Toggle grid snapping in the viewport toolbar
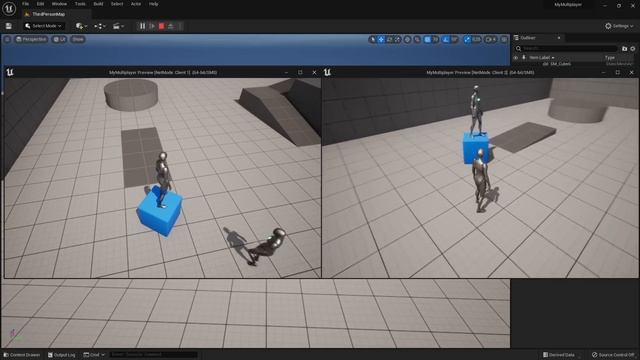 [427, 40]
